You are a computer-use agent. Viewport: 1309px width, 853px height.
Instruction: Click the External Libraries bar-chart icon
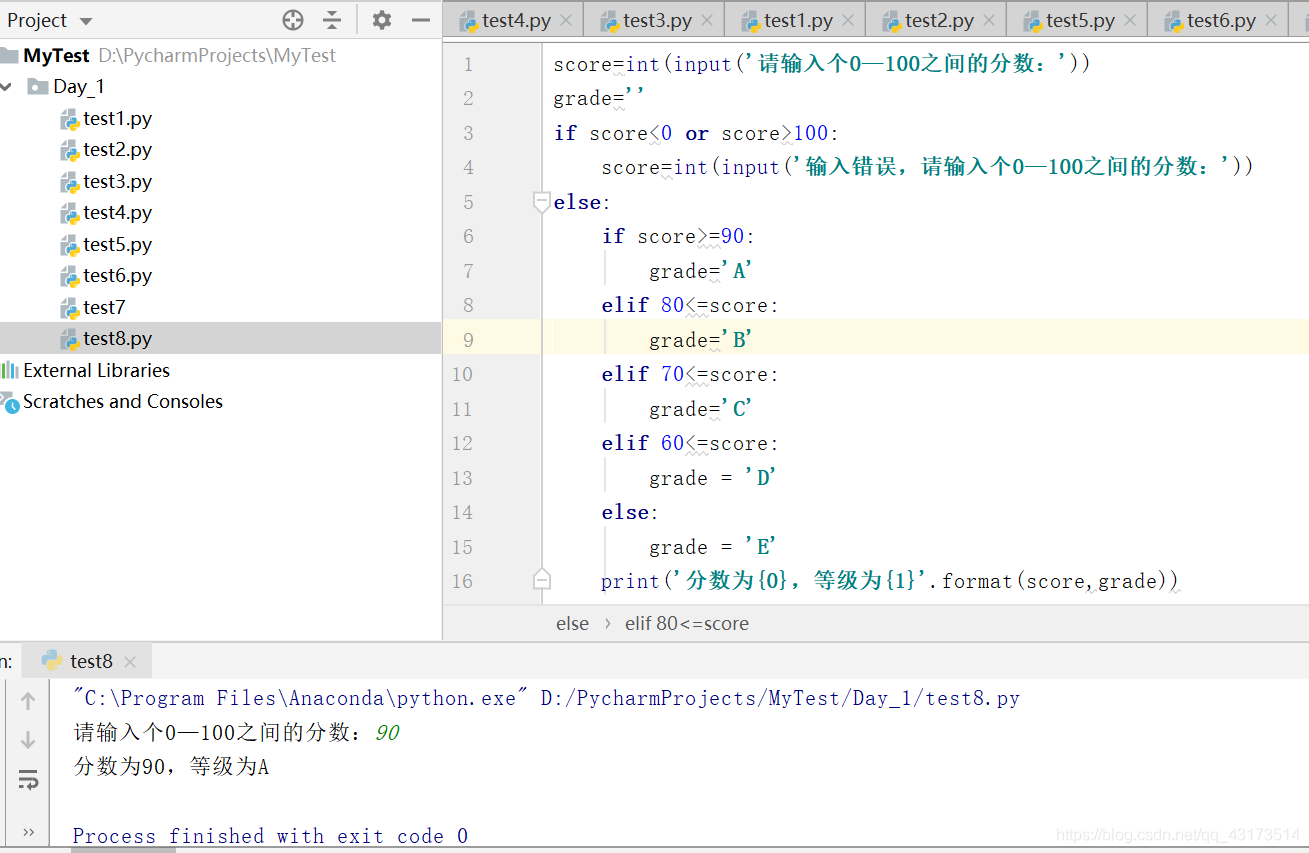click(x=10, y=370)
